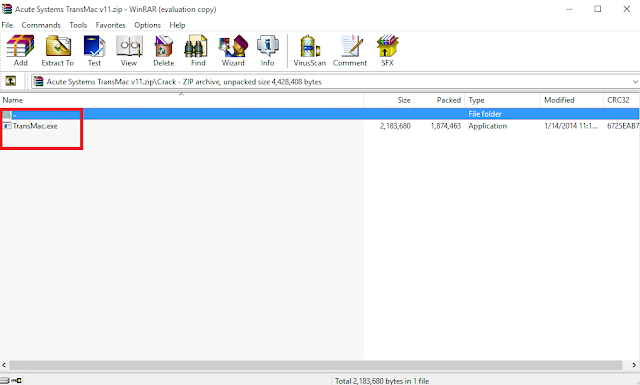Click the Extract To toolbar icon
The width and height of the screenshot is (640, 385).
click(58, 50)
